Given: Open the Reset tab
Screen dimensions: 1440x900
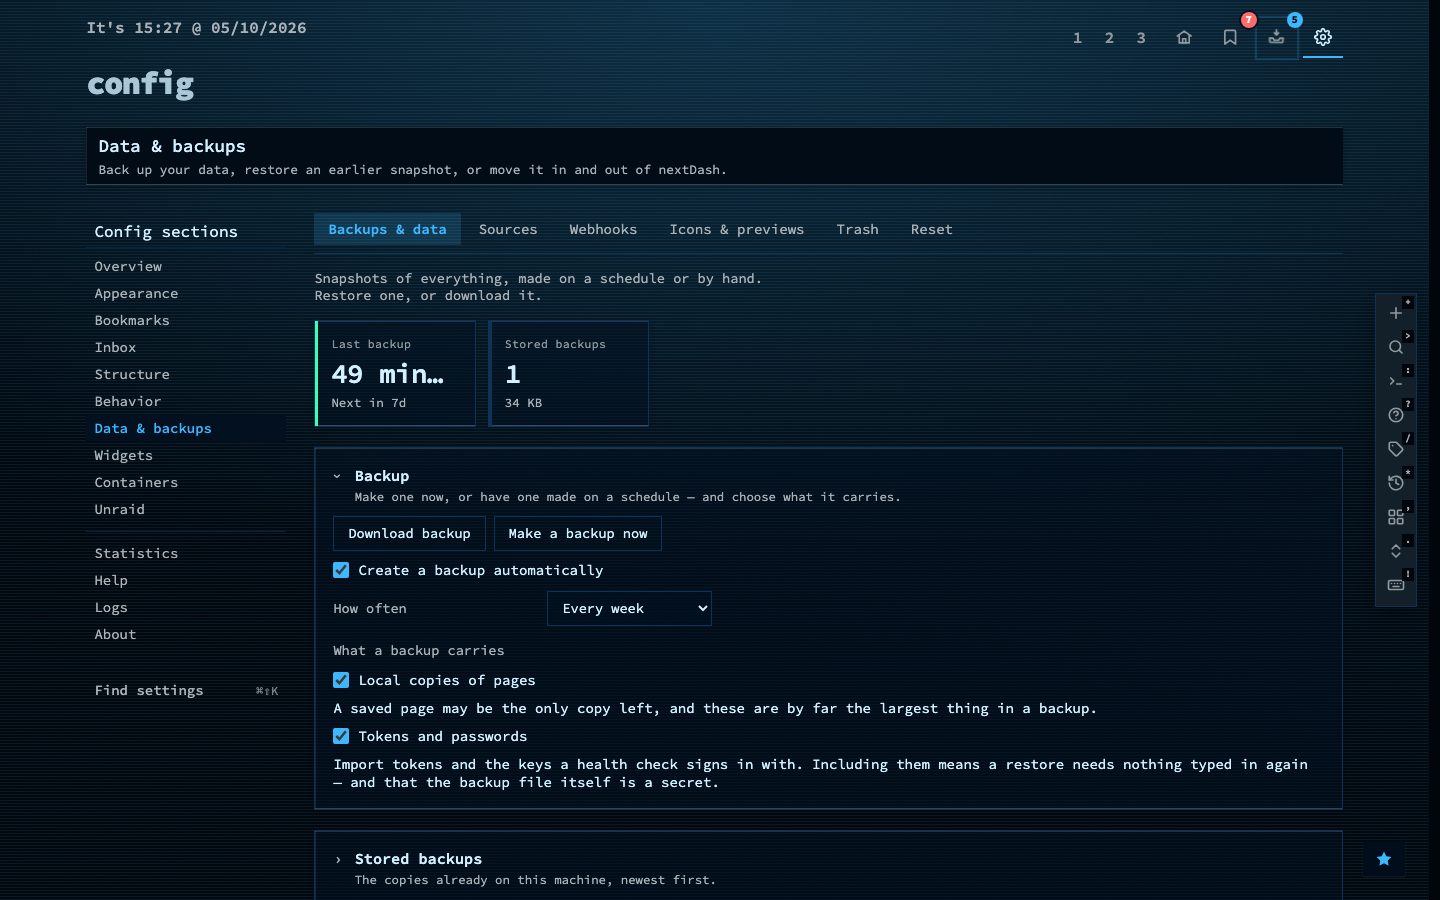Looking at the screenshot, I should point(931,229).
